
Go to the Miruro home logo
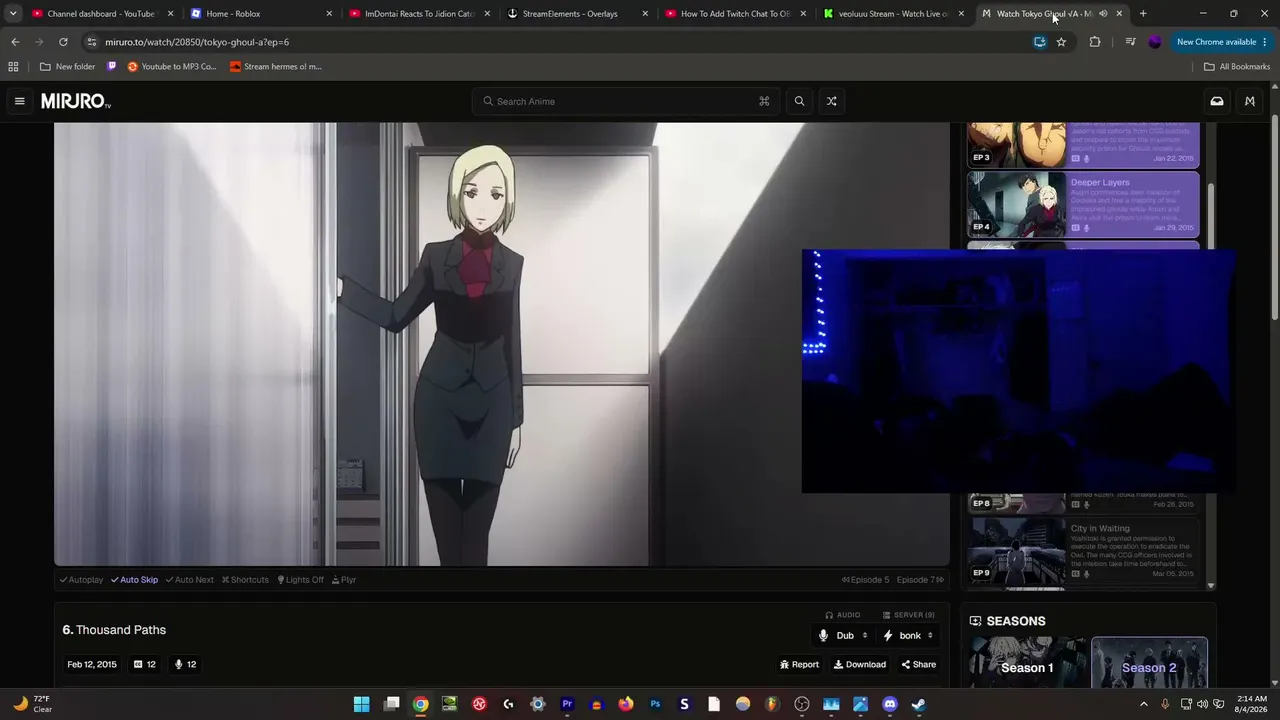point(76,101)
